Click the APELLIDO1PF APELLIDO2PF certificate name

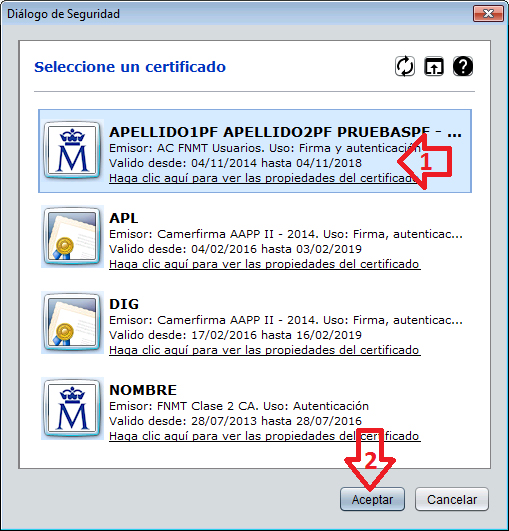tap(285, 132)
